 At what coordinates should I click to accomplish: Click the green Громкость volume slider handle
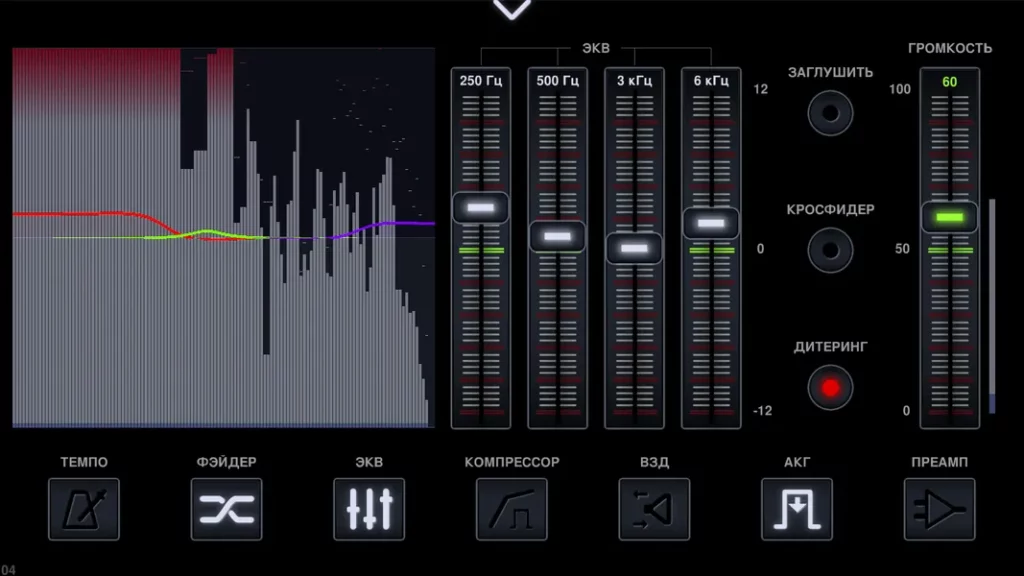tap(949, 217)
